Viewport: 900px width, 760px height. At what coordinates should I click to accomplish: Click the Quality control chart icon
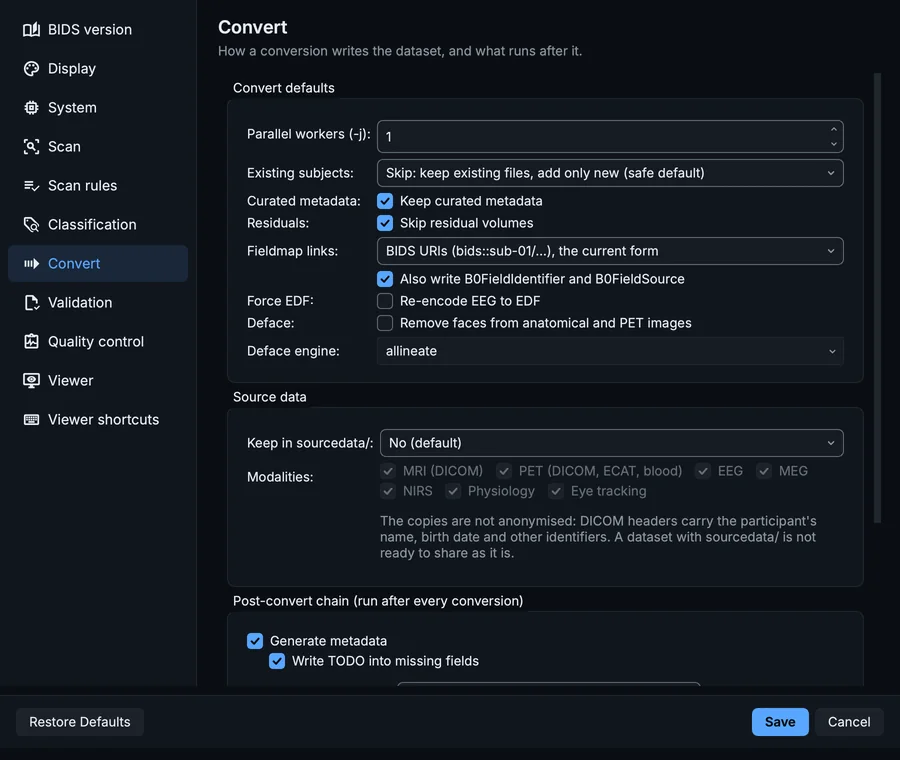tap(32, 342)
